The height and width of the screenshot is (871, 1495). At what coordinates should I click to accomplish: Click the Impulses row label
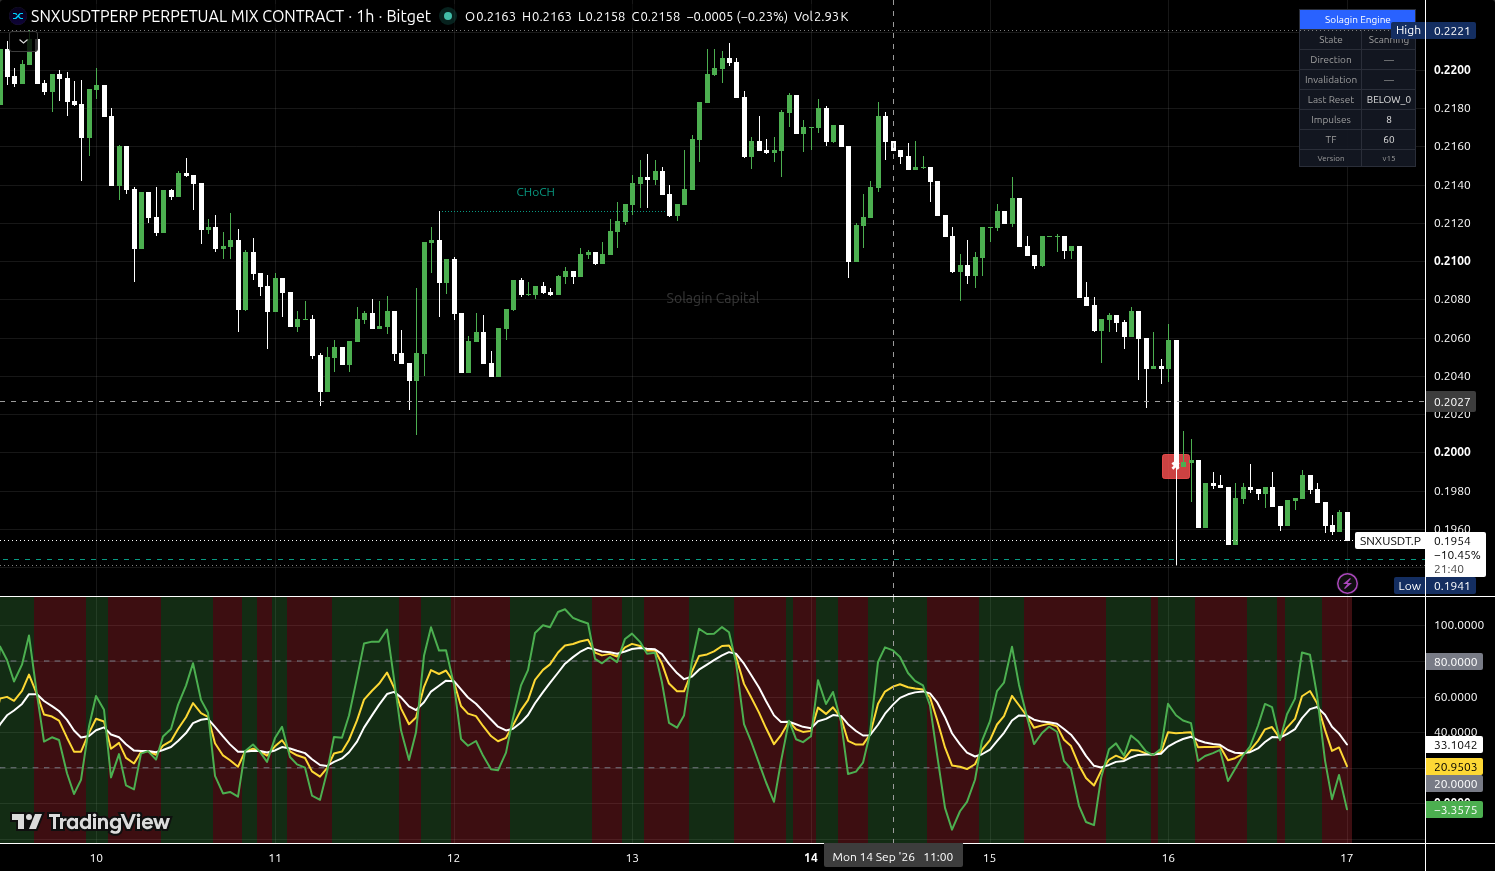[1330, 120]
